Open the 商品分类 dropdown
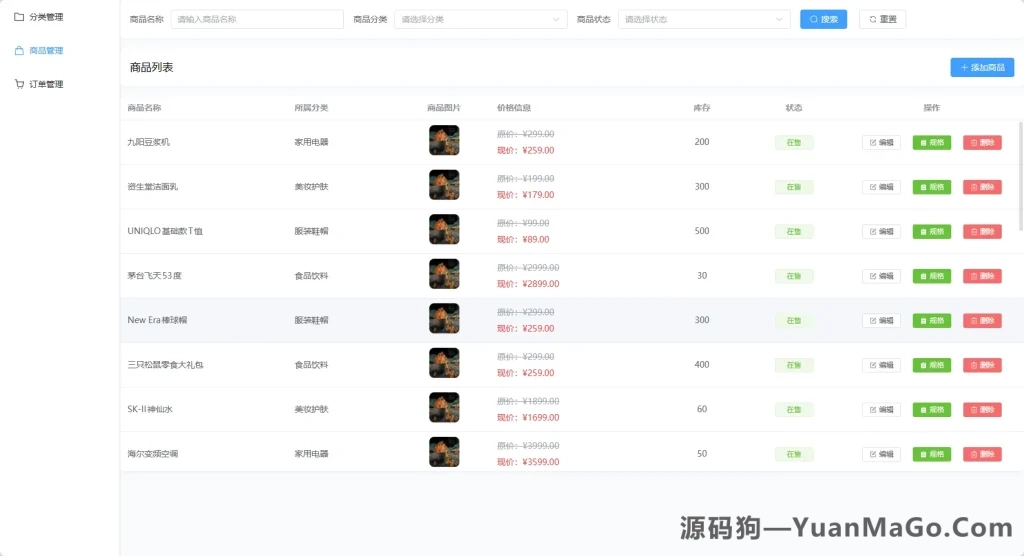Screen dimensions: 1024x556 (x=481, y=20)
